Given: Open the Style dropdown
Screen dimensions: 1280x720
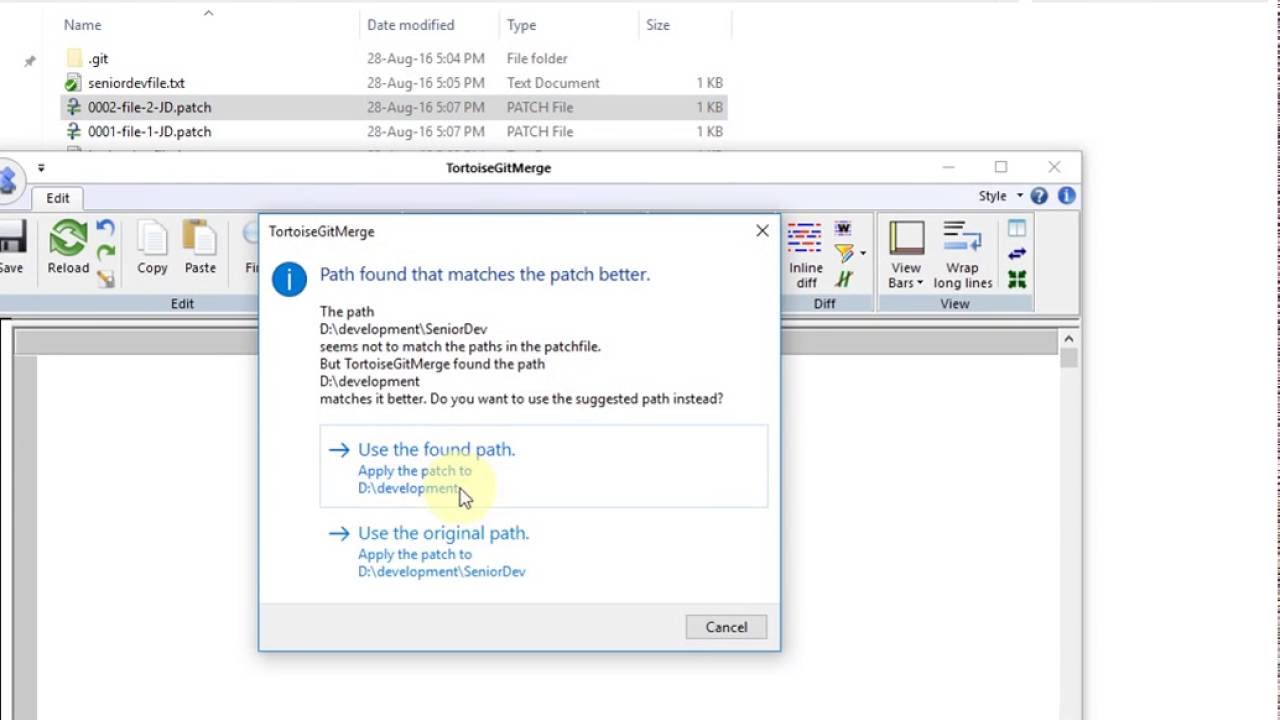Looking at the screenshot, I should pos(1000,196).
